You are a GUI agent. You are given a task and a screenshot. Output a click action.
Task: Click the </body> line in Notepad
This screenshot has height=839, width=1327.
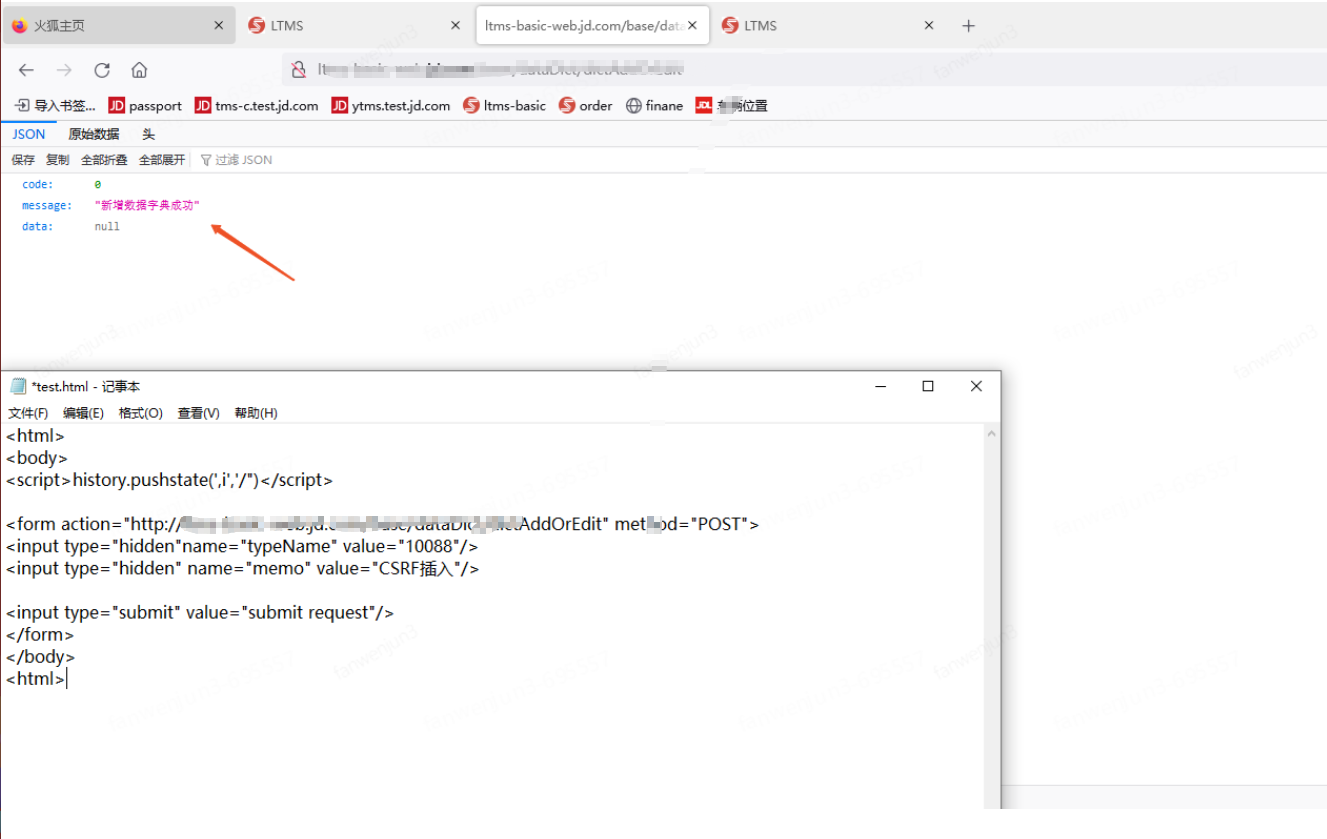40,656
